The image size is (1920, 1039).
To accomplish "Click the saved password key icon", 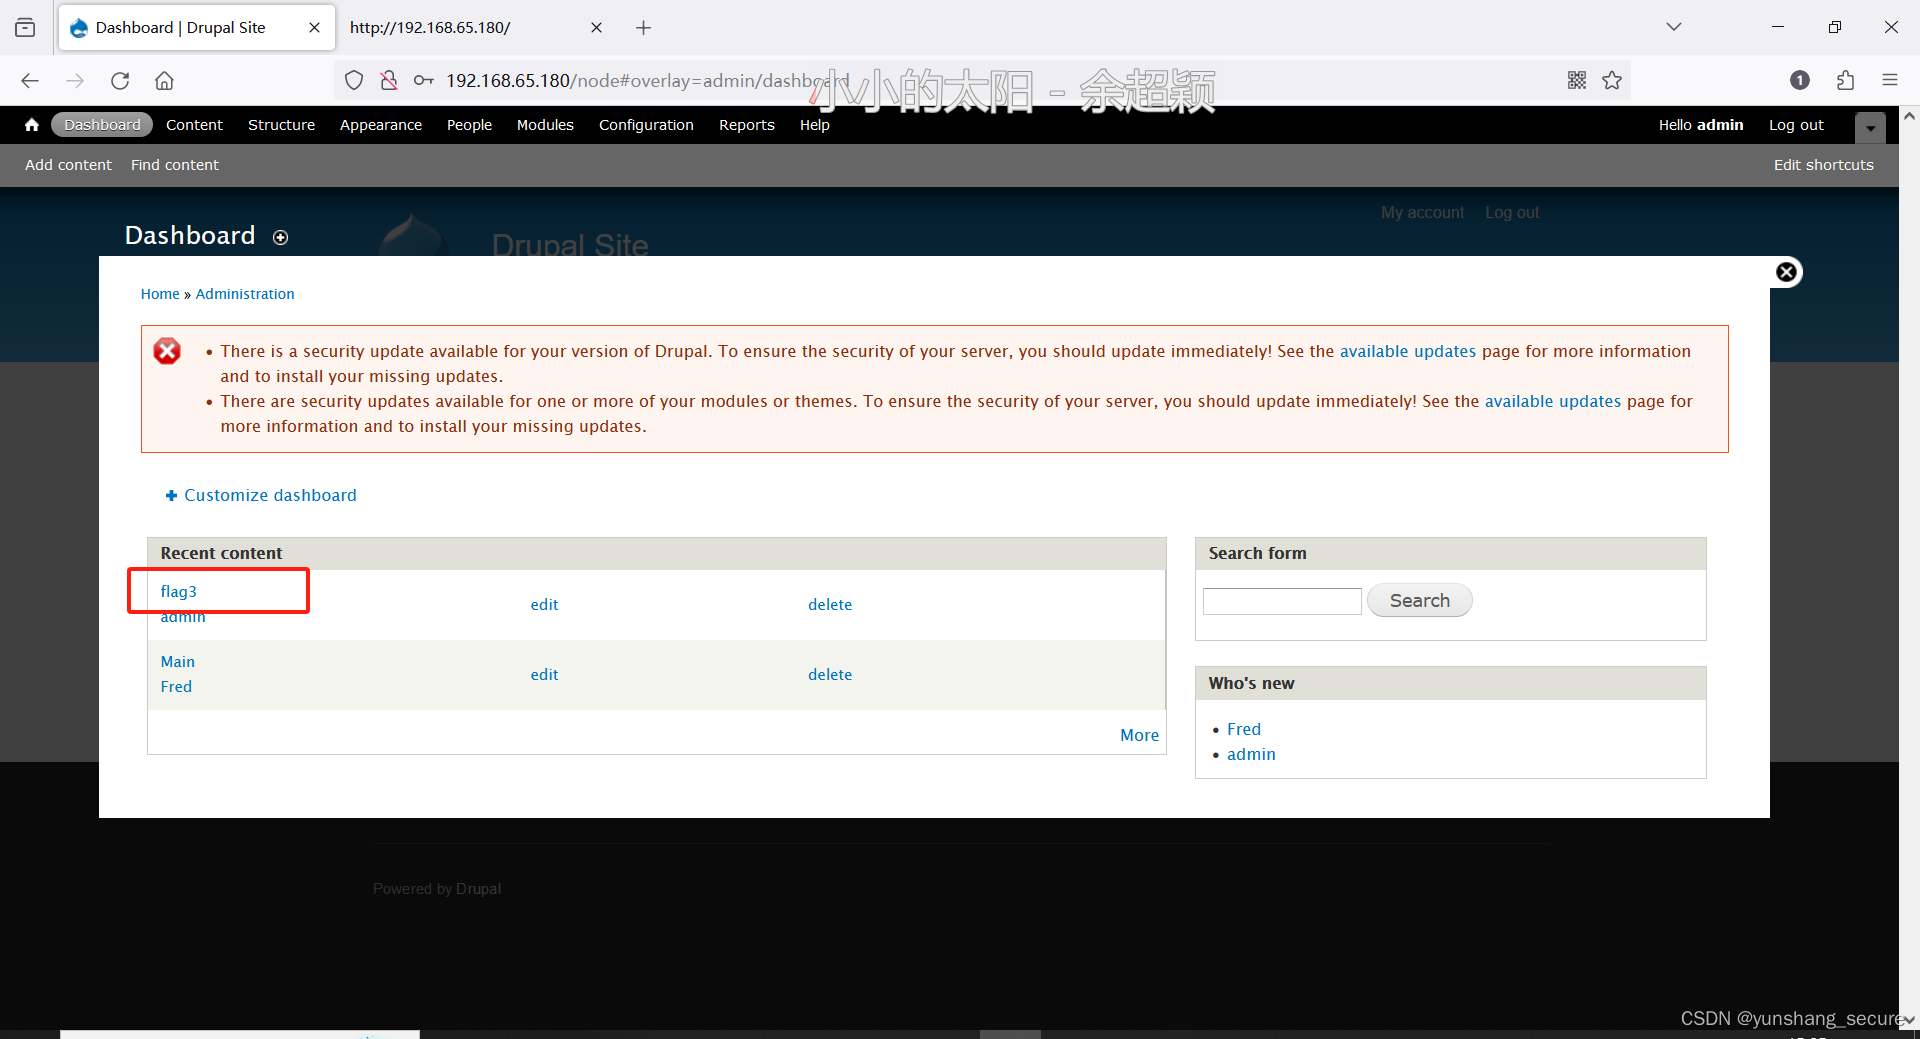I will 424,80.
